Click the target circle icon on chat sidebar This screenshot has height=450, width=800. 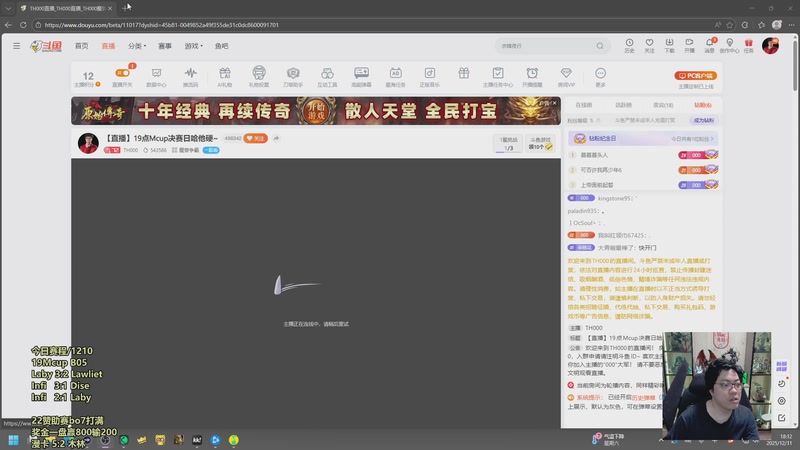click(x=782, y=401)
